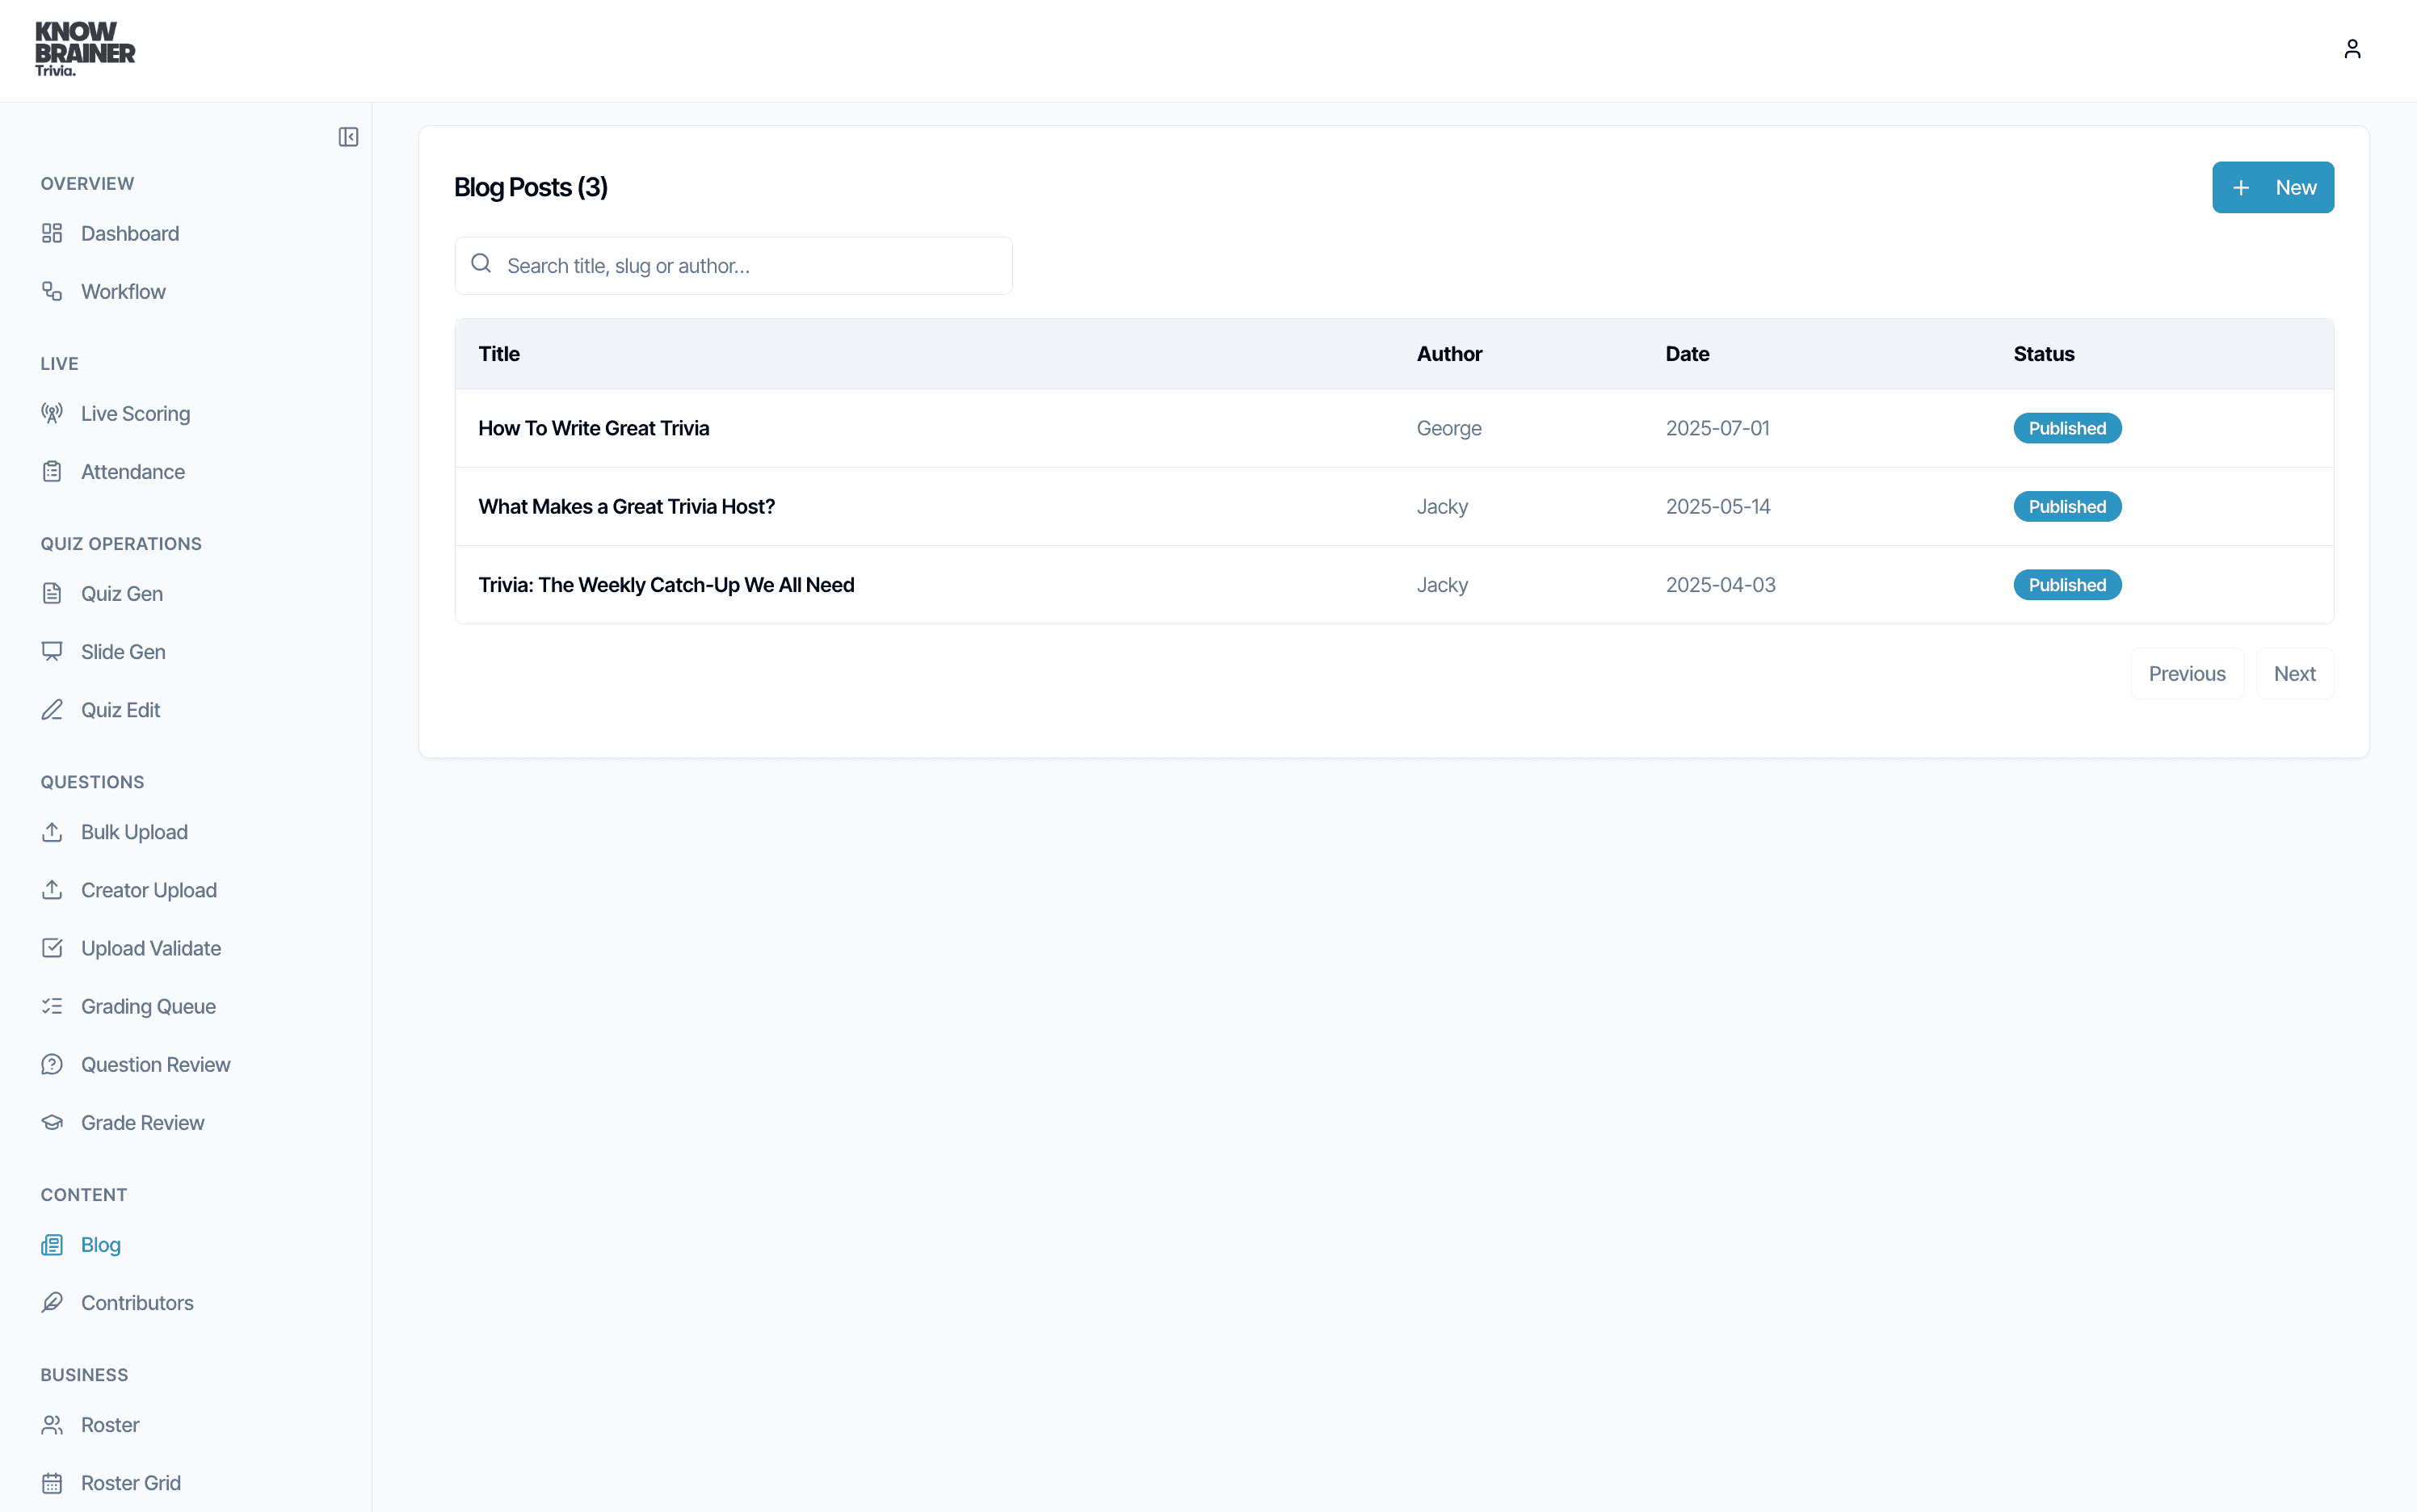Click Published badge for 2025-07-01 post
The height and width of the screenshot is (1512, 2417).
(2066, 428)
